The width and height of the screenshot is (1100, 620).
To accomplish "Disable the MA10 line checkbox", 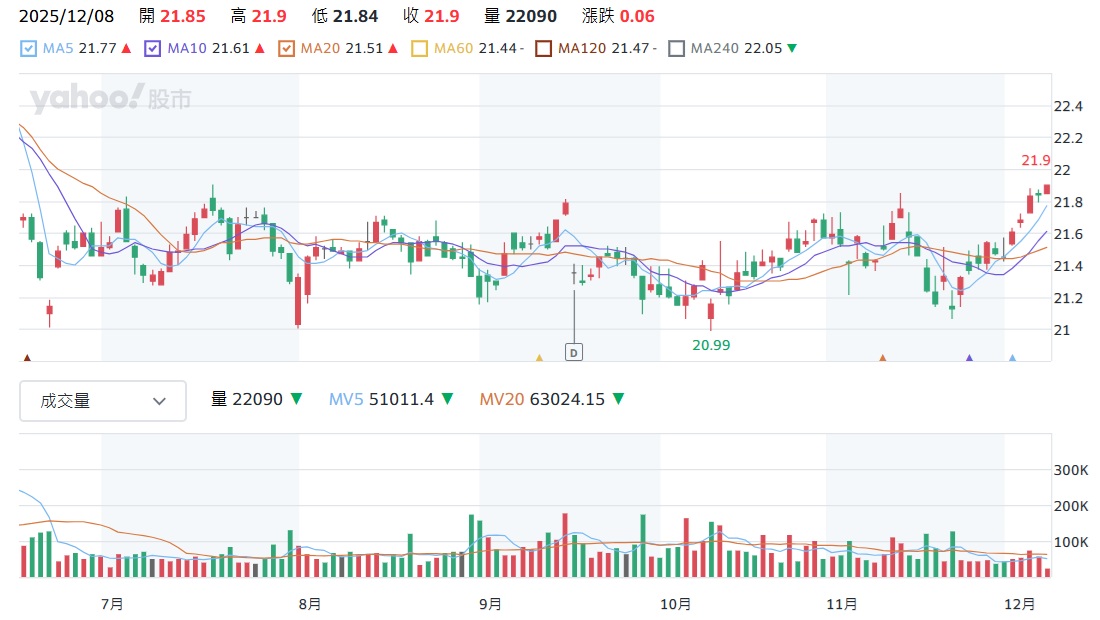I will [152, 48].
